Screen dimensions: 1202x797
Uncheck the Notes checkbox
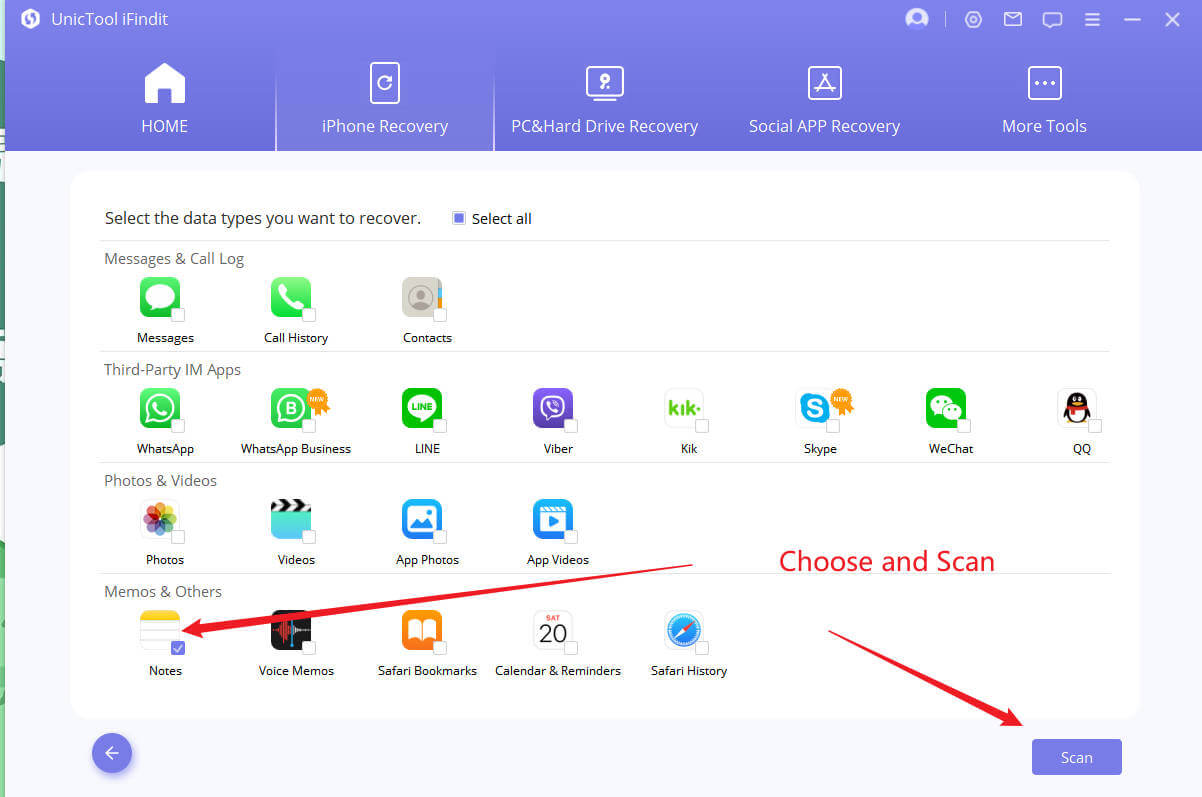(178, 648)
